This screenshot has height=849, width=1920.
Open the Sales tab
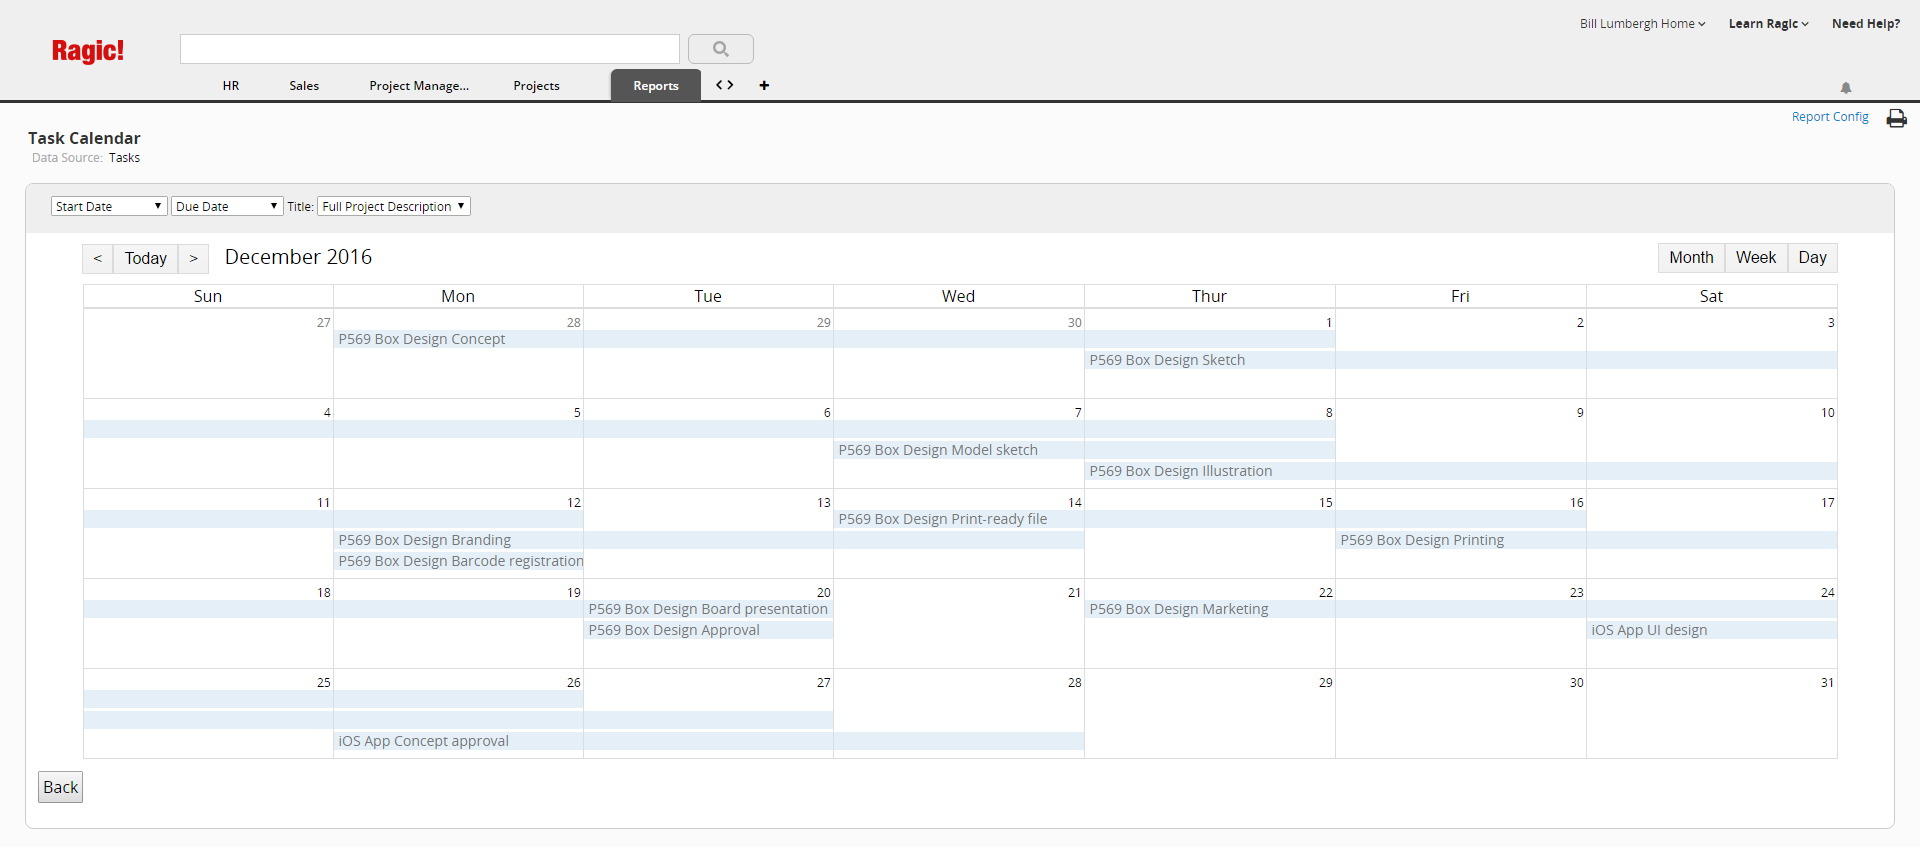tap(304, 86)
